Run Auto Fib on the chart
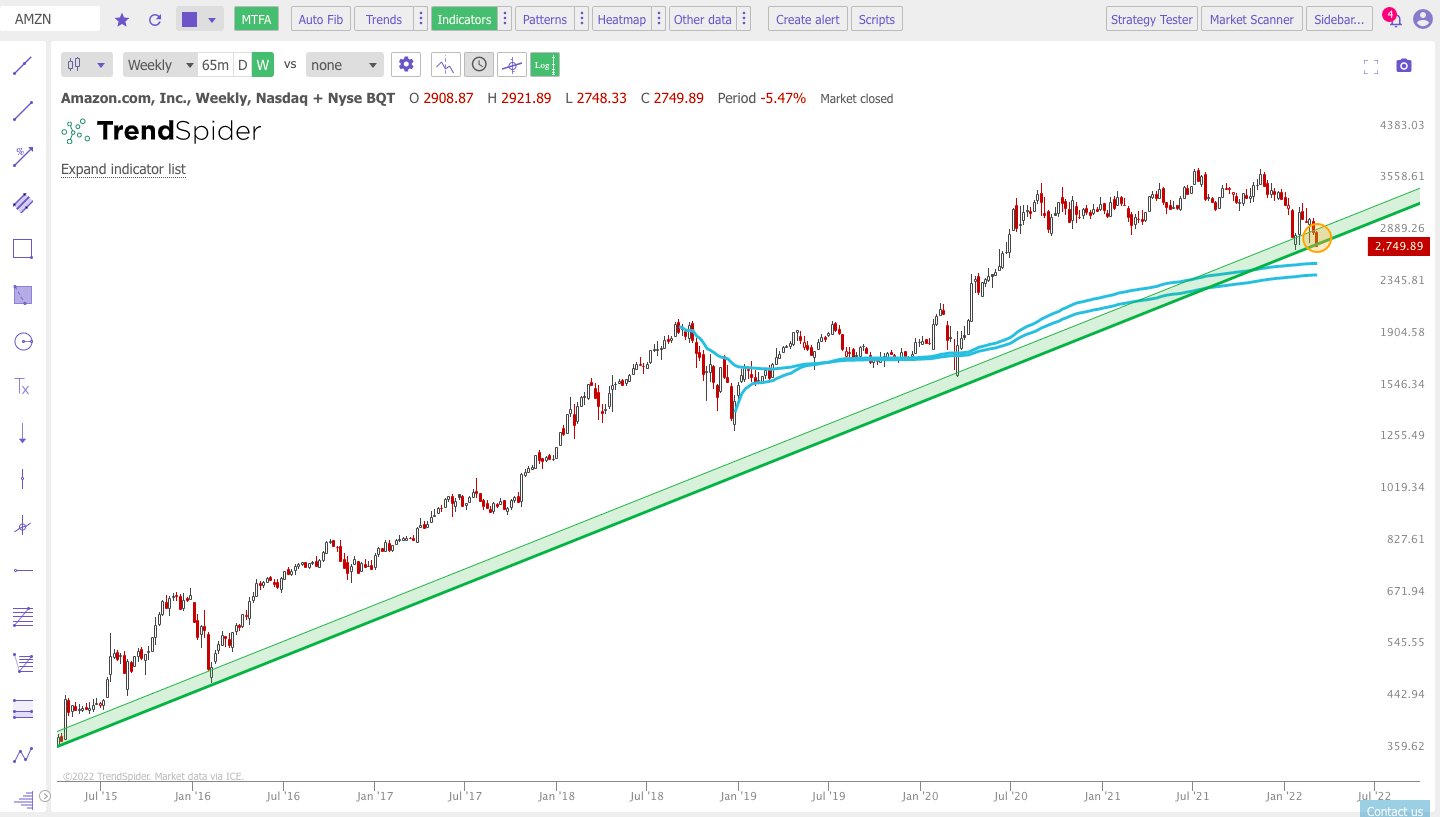1440x817 pixels. coord(321,19)
